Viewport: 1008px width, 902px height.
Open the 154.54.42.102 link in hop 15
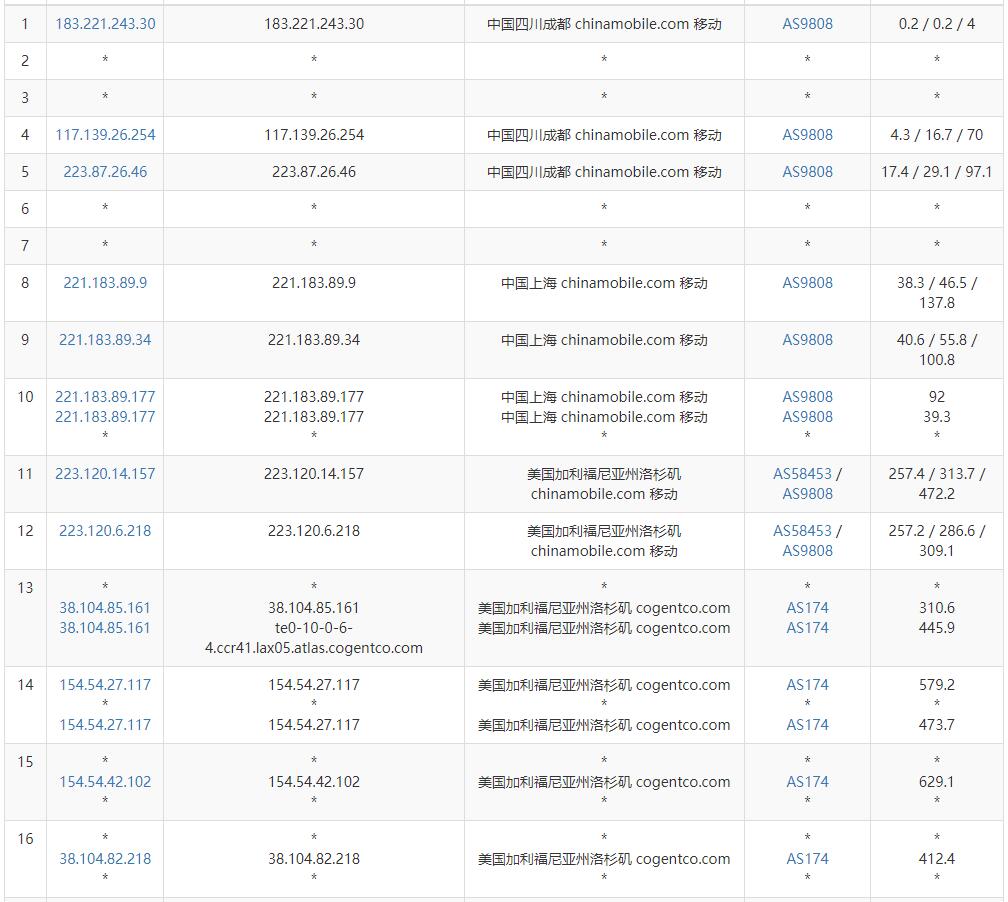[x=105, y=782]
